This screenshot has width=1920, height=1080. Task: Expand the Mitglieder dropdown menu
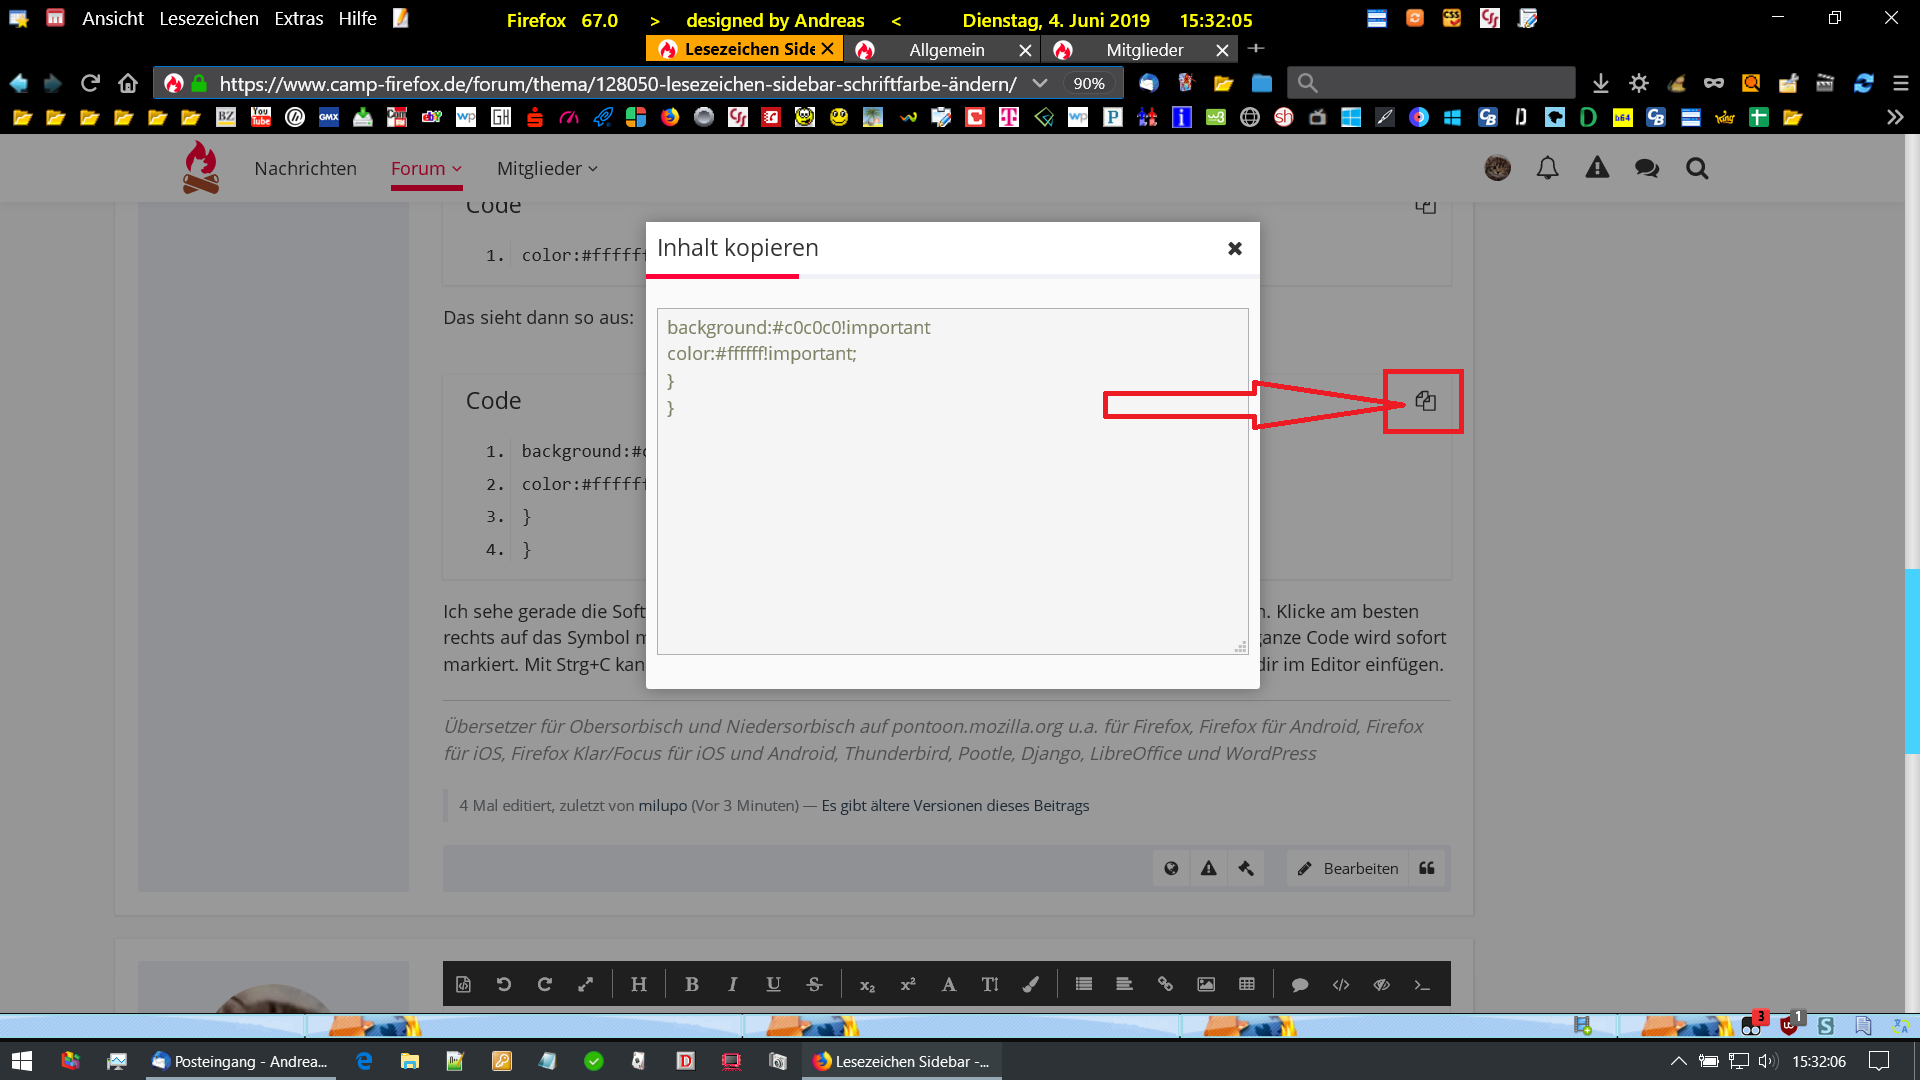point(547,168)
